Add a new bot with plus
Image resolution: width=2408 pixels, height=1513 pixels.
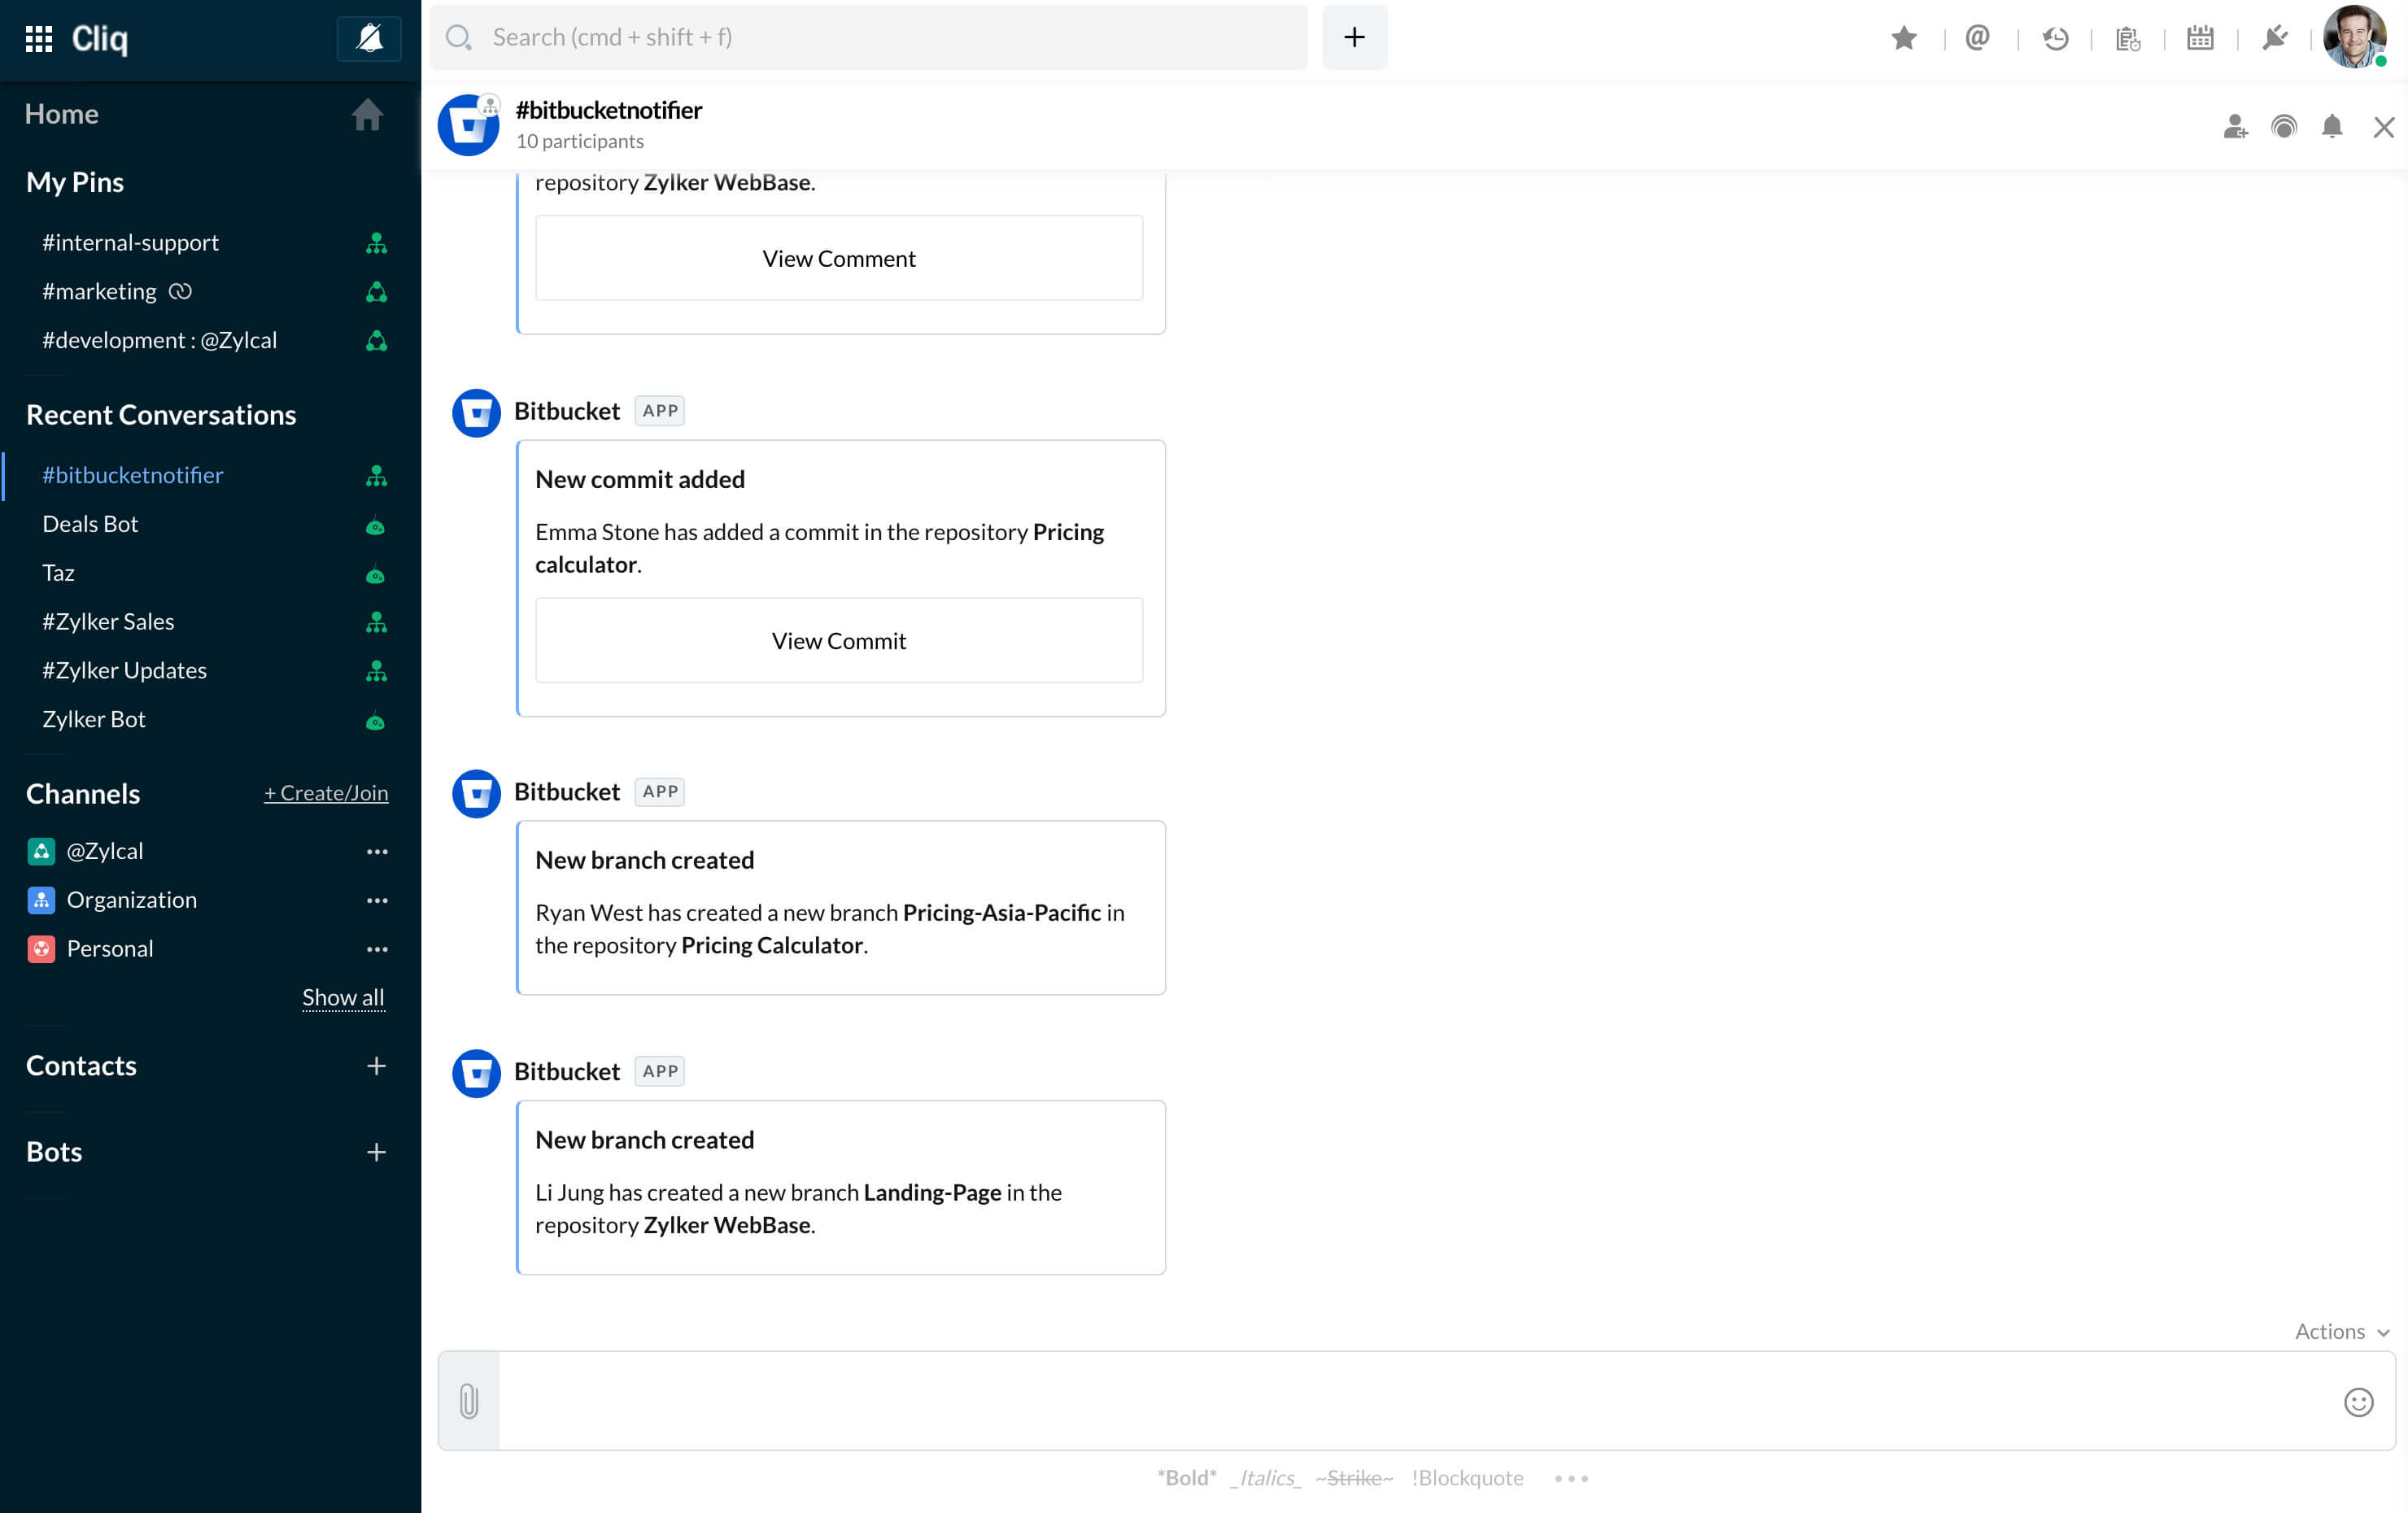376,1152
